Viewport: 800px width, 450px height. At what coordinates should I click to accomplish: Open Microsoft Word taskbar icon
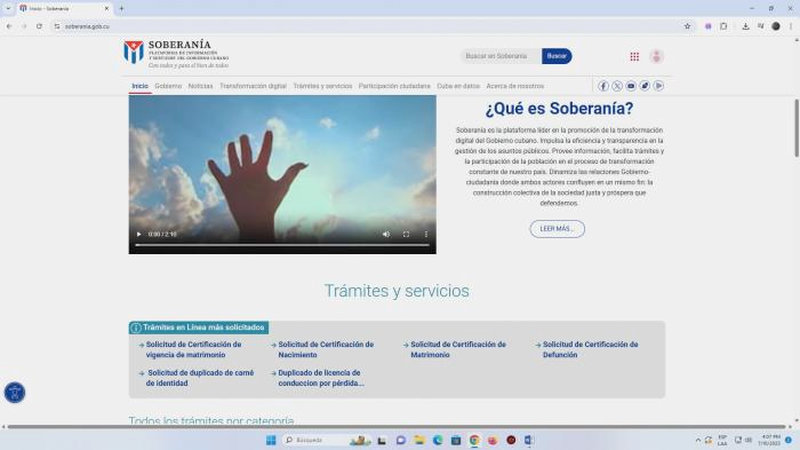tap(529, 440)
